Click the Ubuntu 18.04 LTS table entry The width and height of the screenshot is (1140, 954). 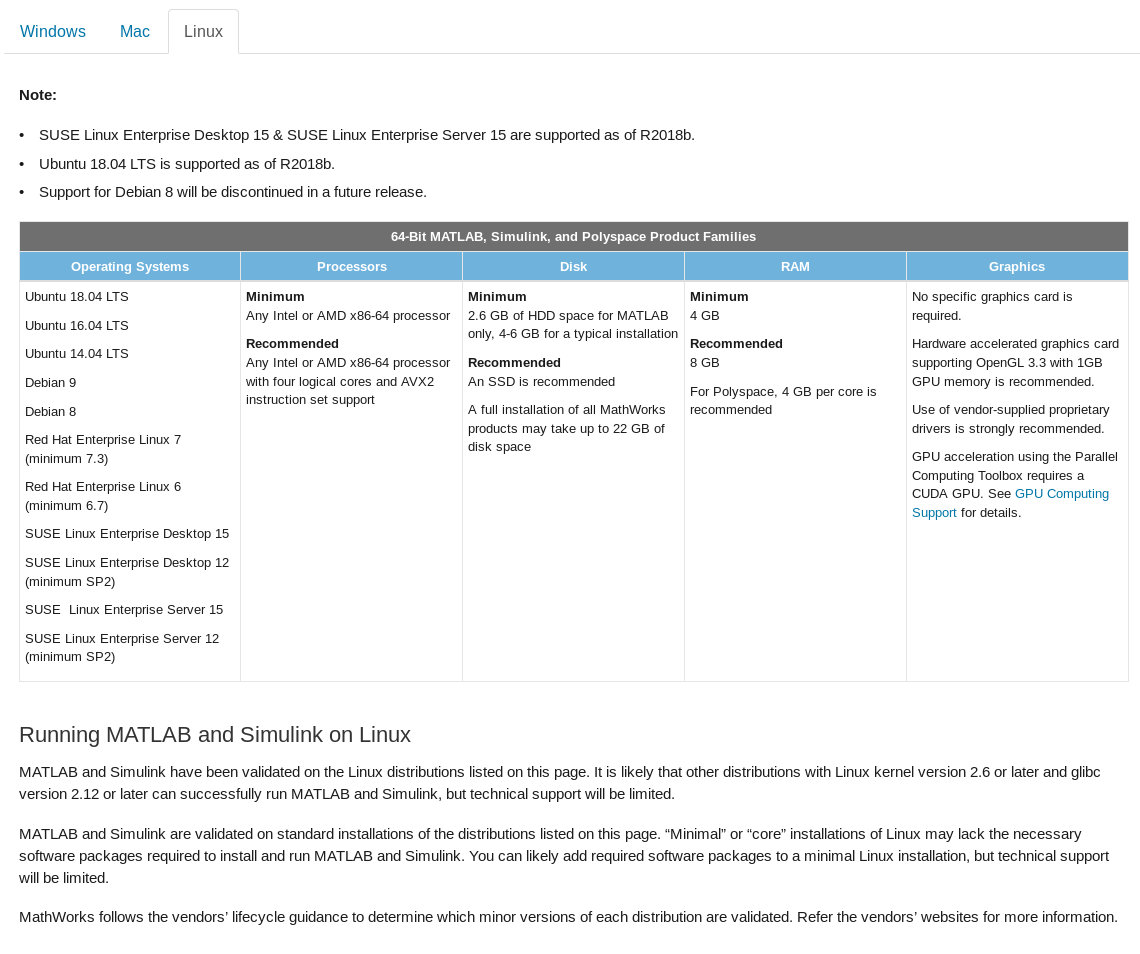click(76, 297)
